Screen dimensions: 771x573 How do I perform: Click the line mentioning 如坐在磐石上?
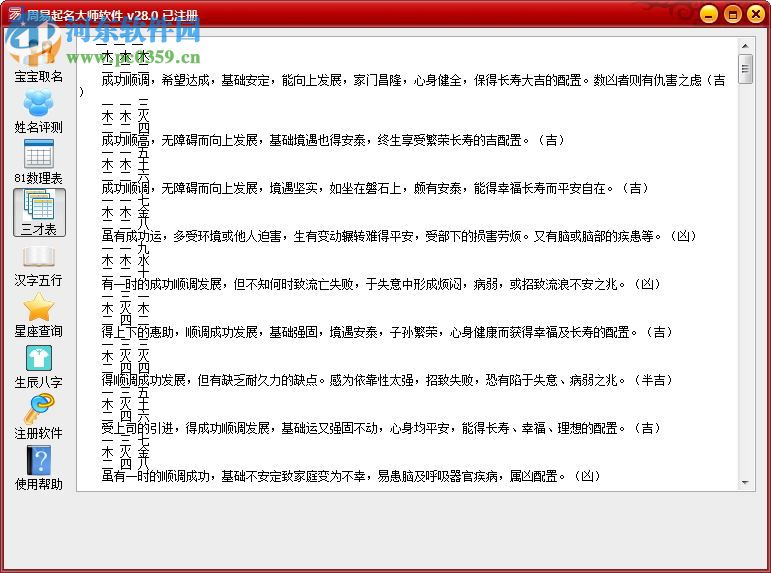pyautogui.click(x=375, y=188)
